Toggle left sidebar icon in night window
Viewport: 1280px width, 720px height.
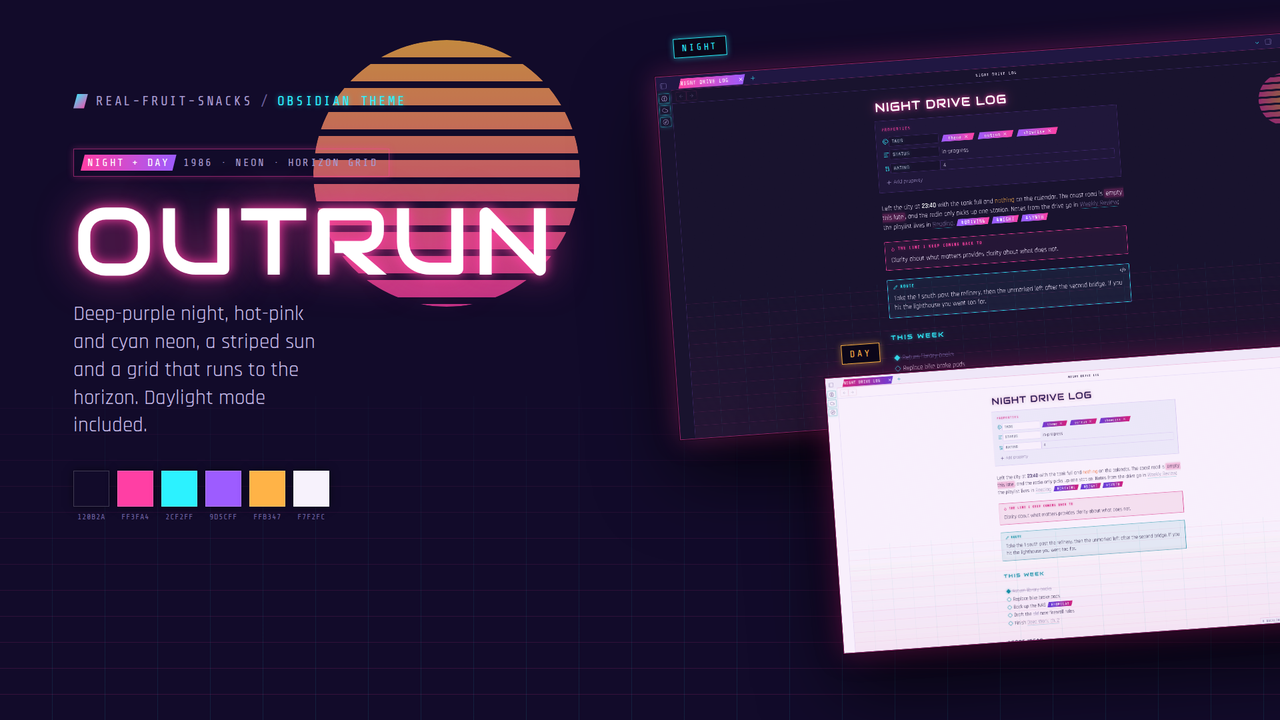tap(663, 86)
